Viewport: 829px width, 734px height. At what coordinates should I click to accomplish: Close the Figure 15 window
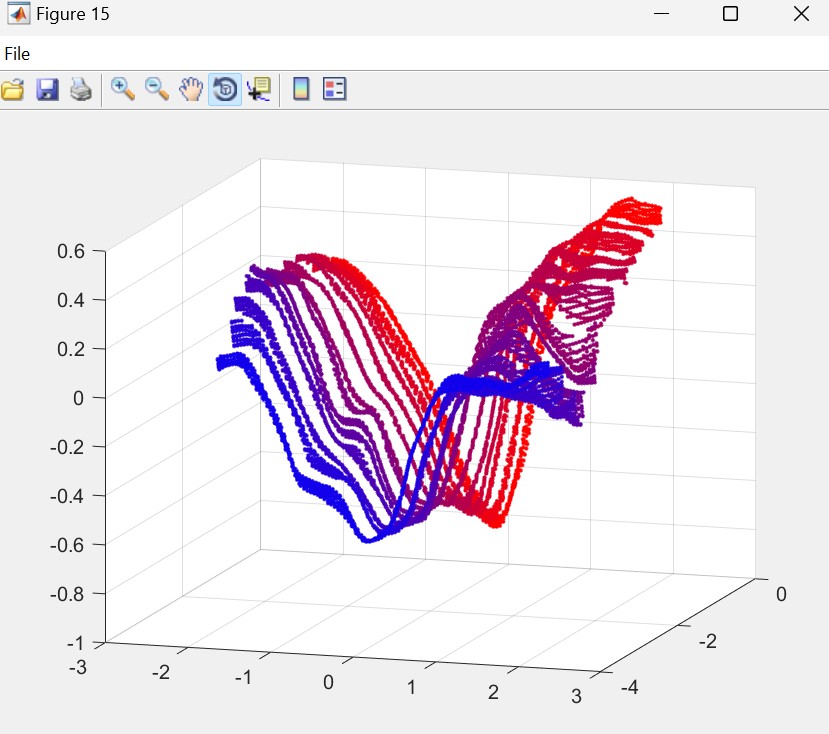coord(800,14)
